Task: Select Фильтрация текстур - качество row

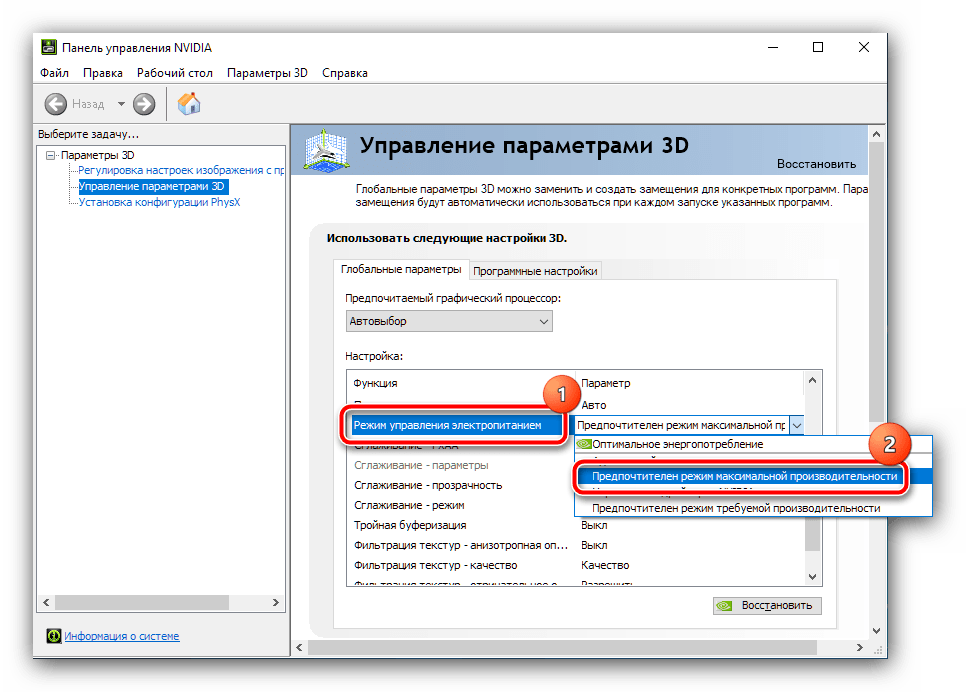Action: (x=435, y=565)
